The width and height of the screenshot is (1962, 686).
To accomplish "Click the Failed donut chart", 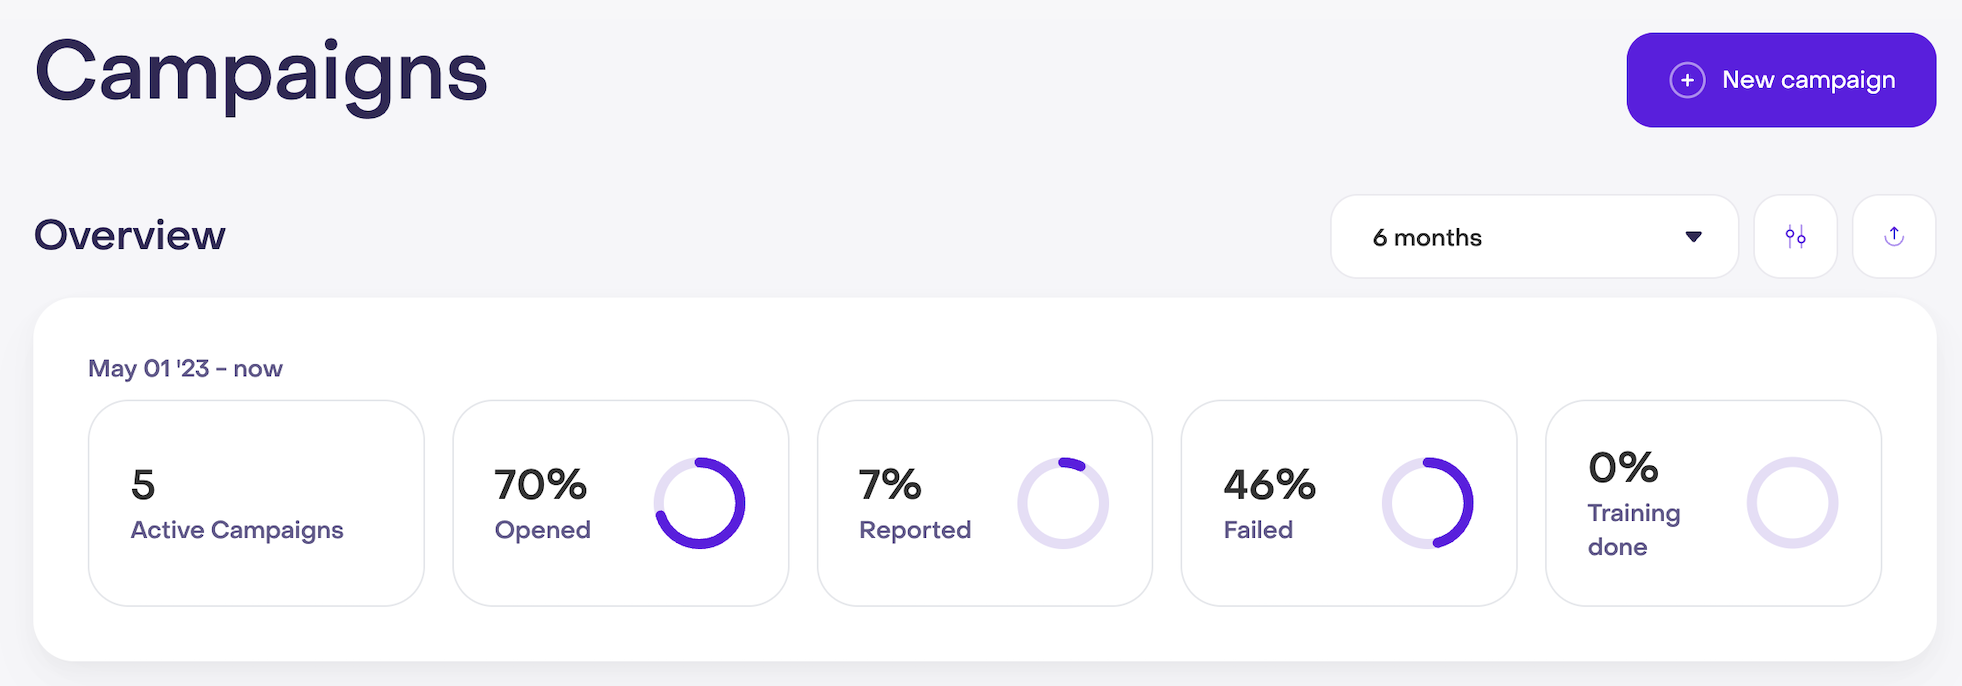I will (1427, 503).
